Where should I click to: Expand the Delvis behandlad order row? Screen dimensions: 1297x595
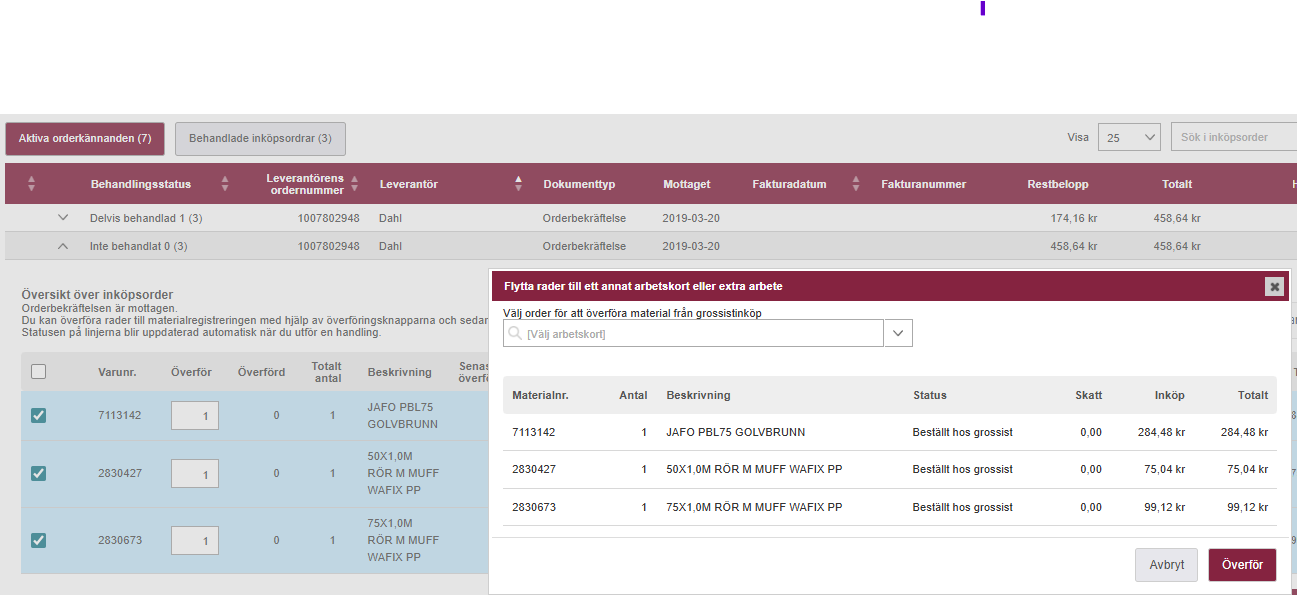63,218
